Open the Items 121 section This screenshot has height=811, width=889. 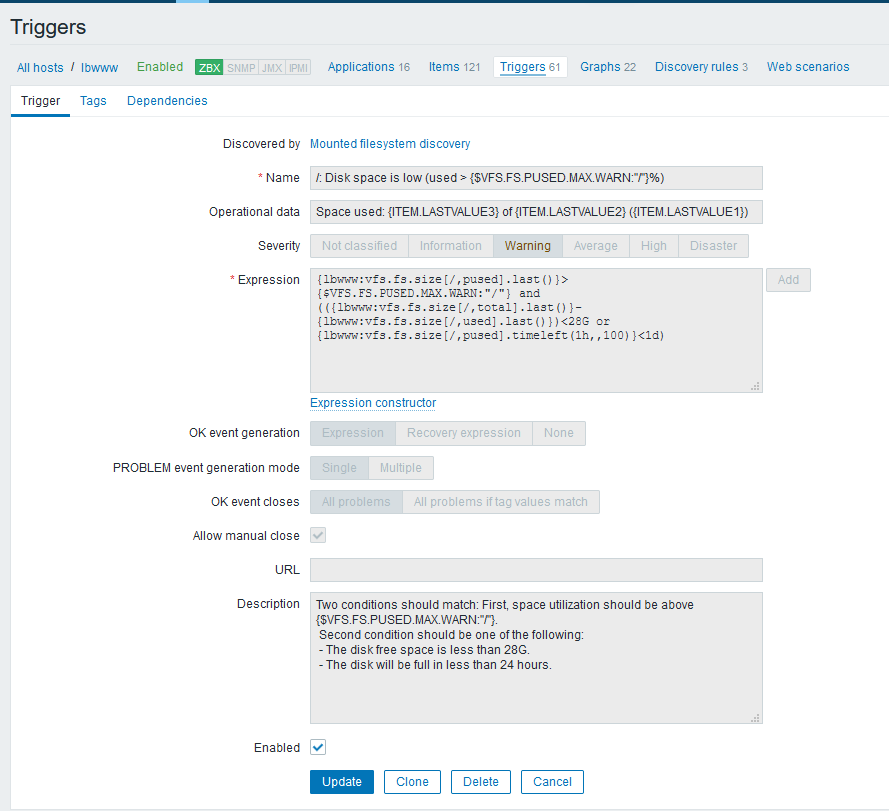coord(454,67)
